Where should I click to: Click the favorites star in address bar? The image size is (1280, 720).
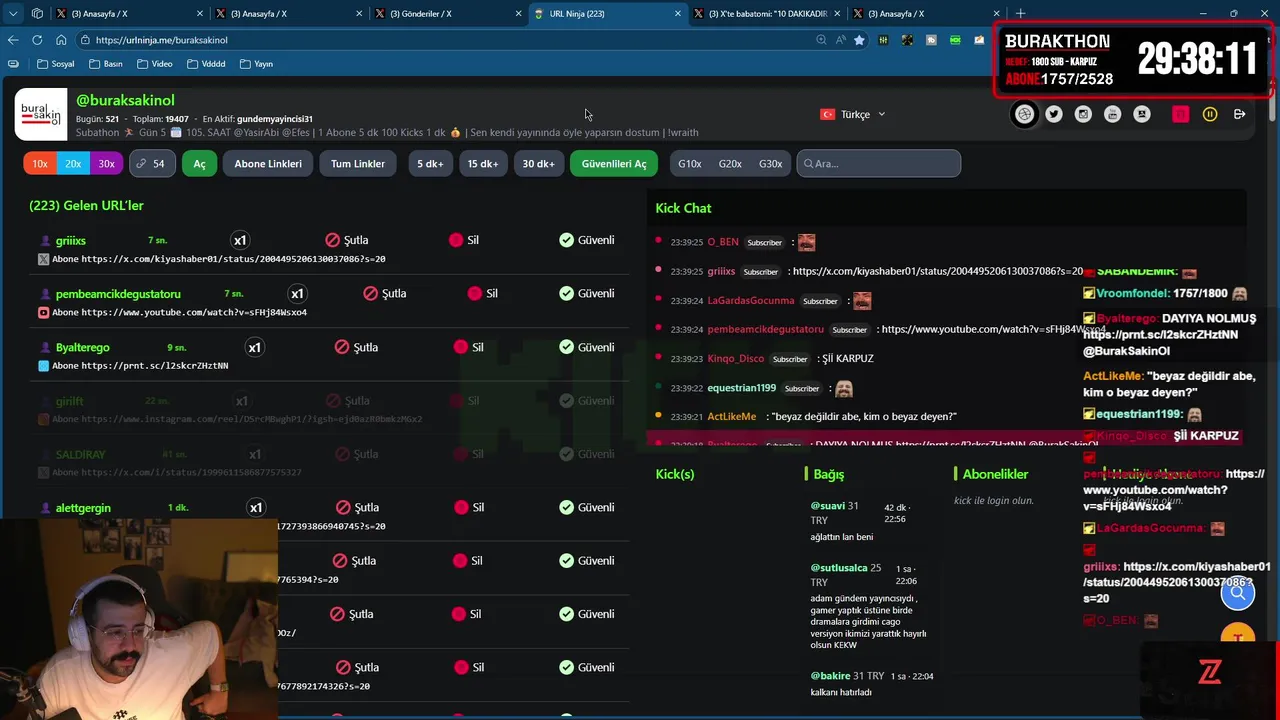click(x=859, y=40)
